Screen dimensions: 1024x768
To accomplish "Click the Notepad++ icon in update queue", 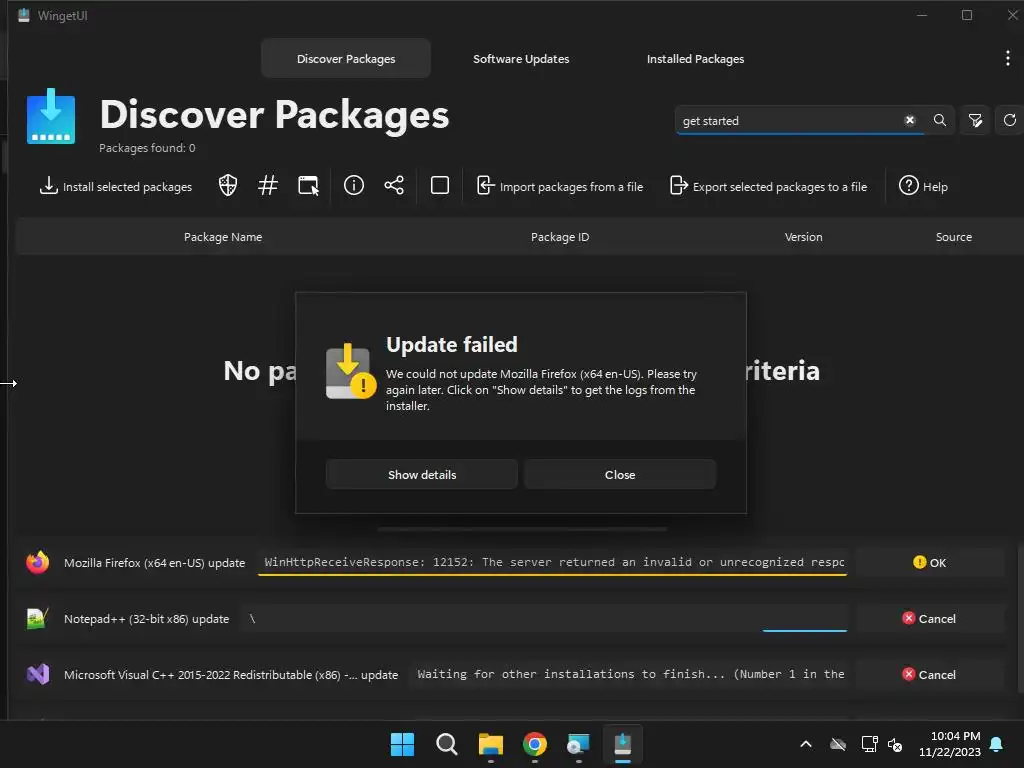I will (x=37, y=618).
